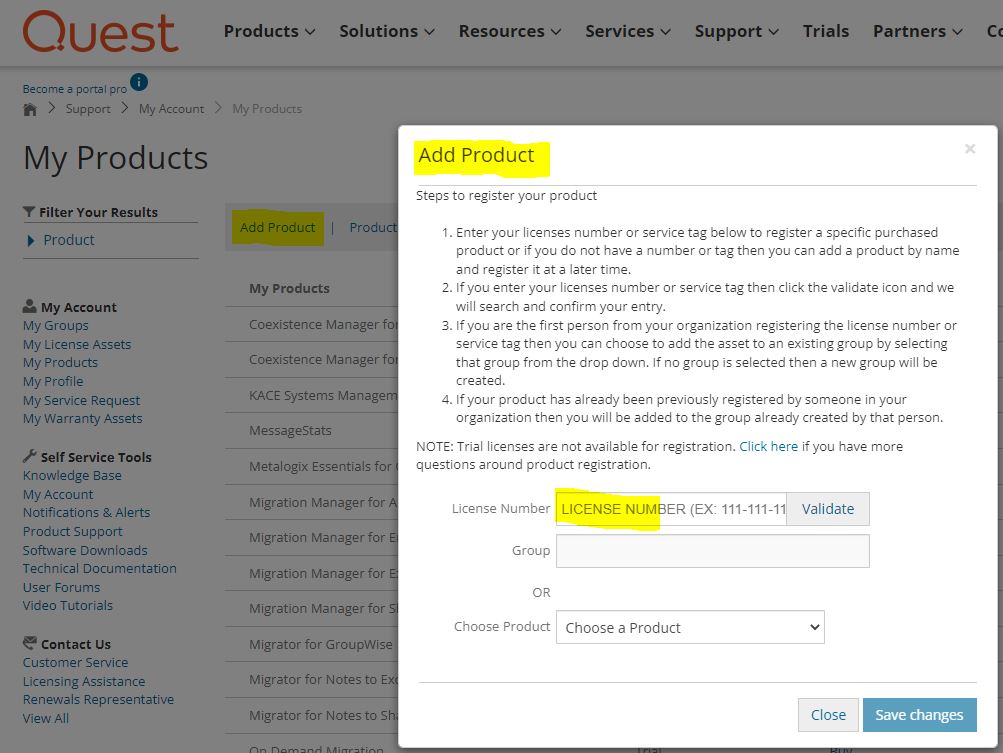Open the Choose a Product dropdown
1003x753 pixels.
click(x=690, y=628)
